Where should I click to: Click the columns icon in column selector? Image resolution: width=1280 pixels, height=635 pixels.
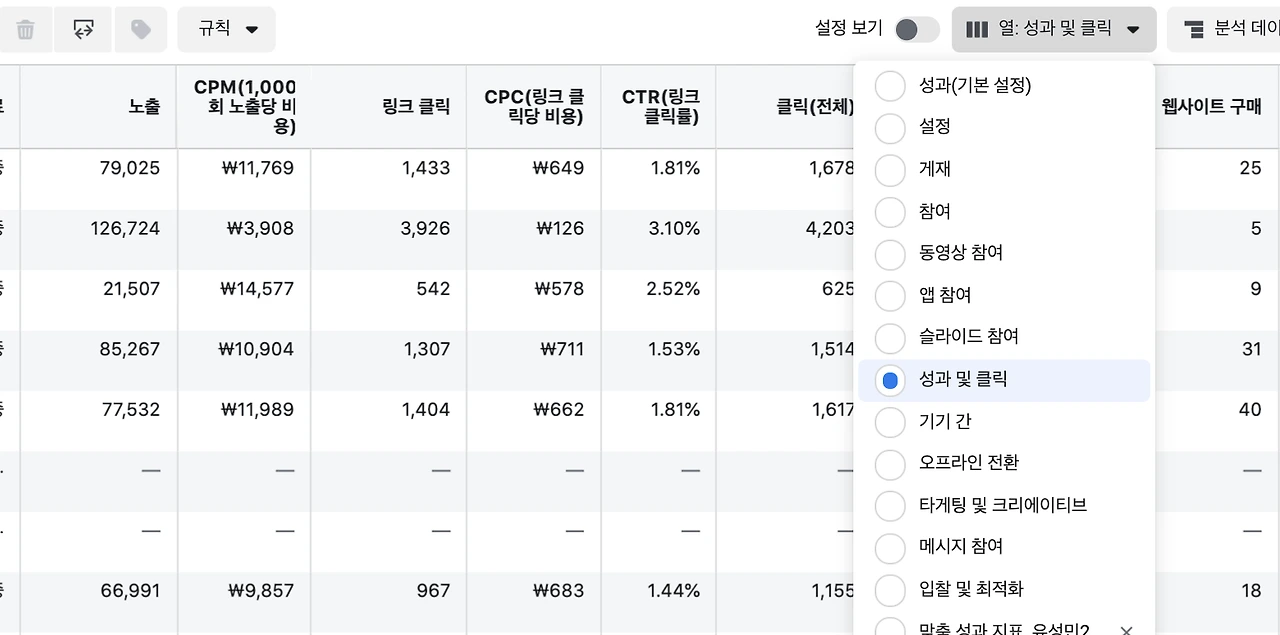point(977,30)
